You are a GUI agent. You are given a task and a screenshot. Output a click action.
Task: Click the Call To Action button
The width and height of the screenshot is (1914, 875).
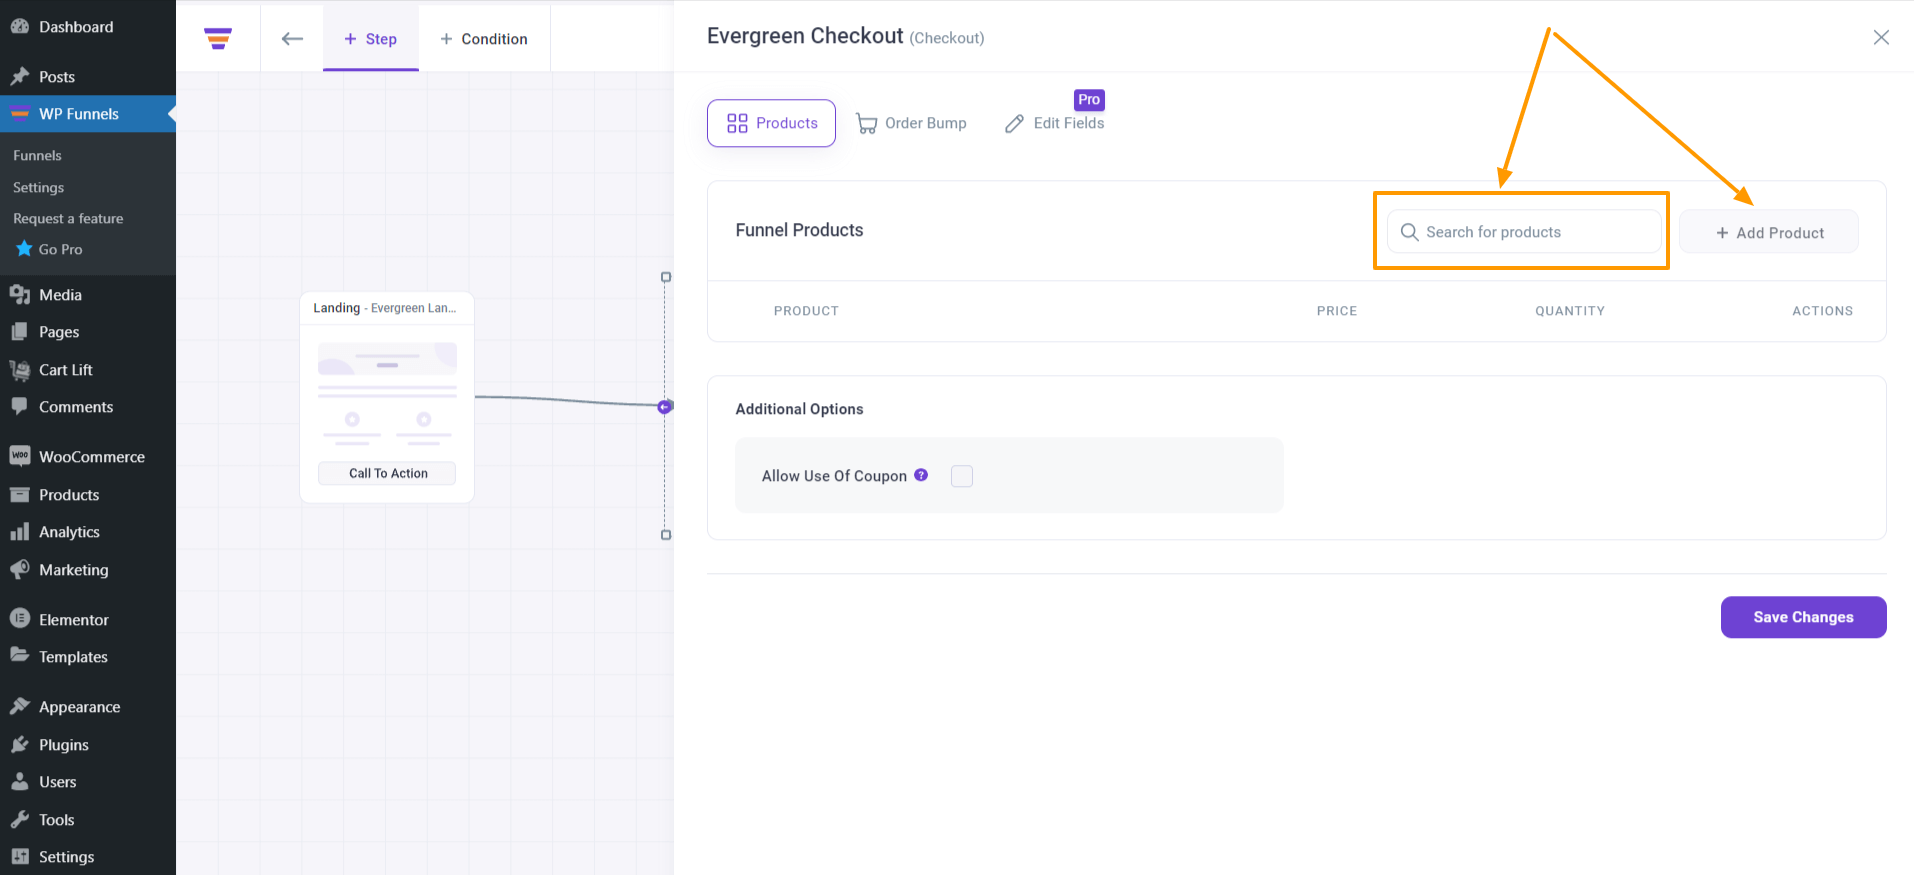[387, 473]
